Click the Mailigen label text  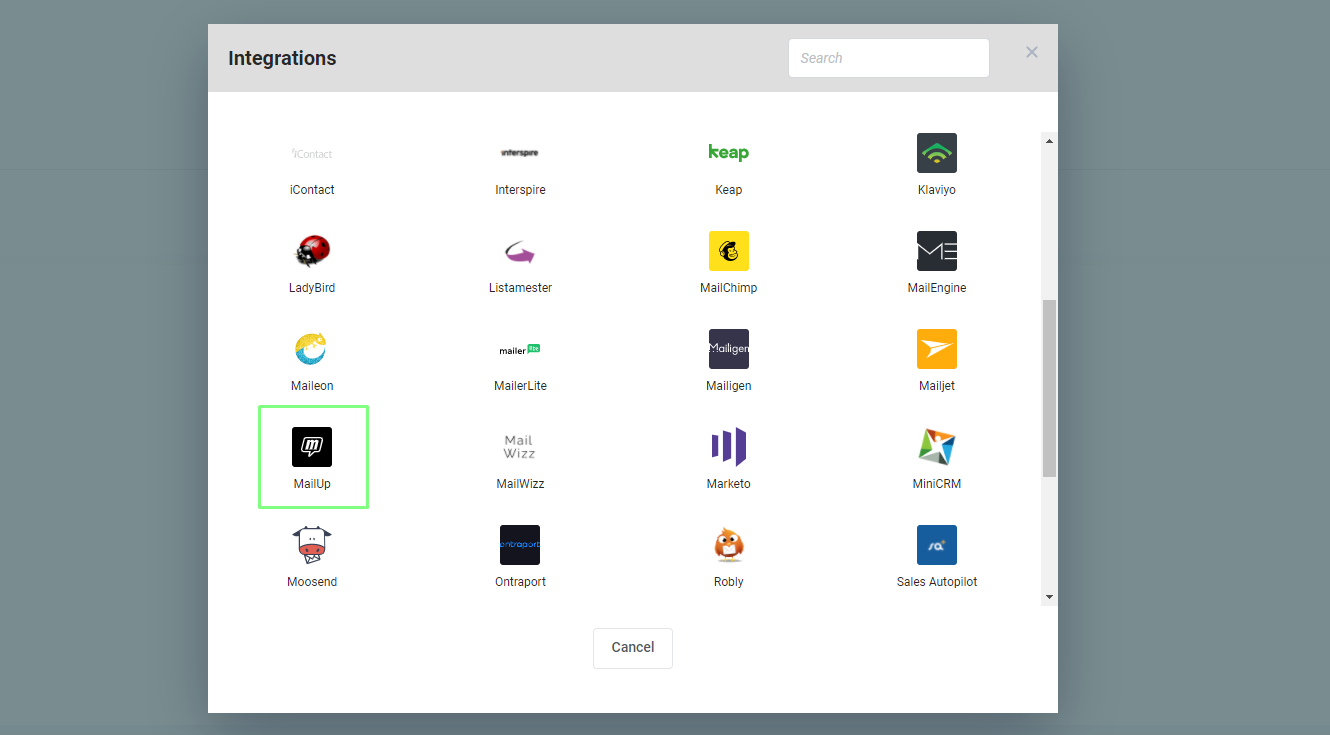tap(728, 386)
